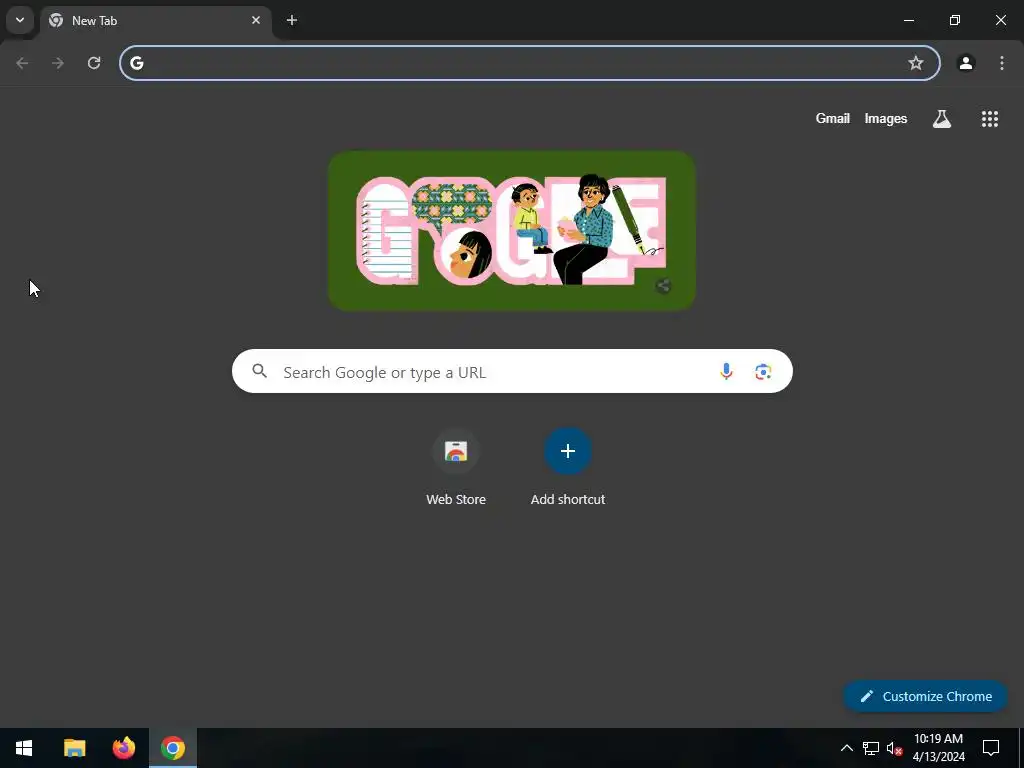Start voice search with the microphone
Screen dimensions: 1024x768
[x=726, y=372]
